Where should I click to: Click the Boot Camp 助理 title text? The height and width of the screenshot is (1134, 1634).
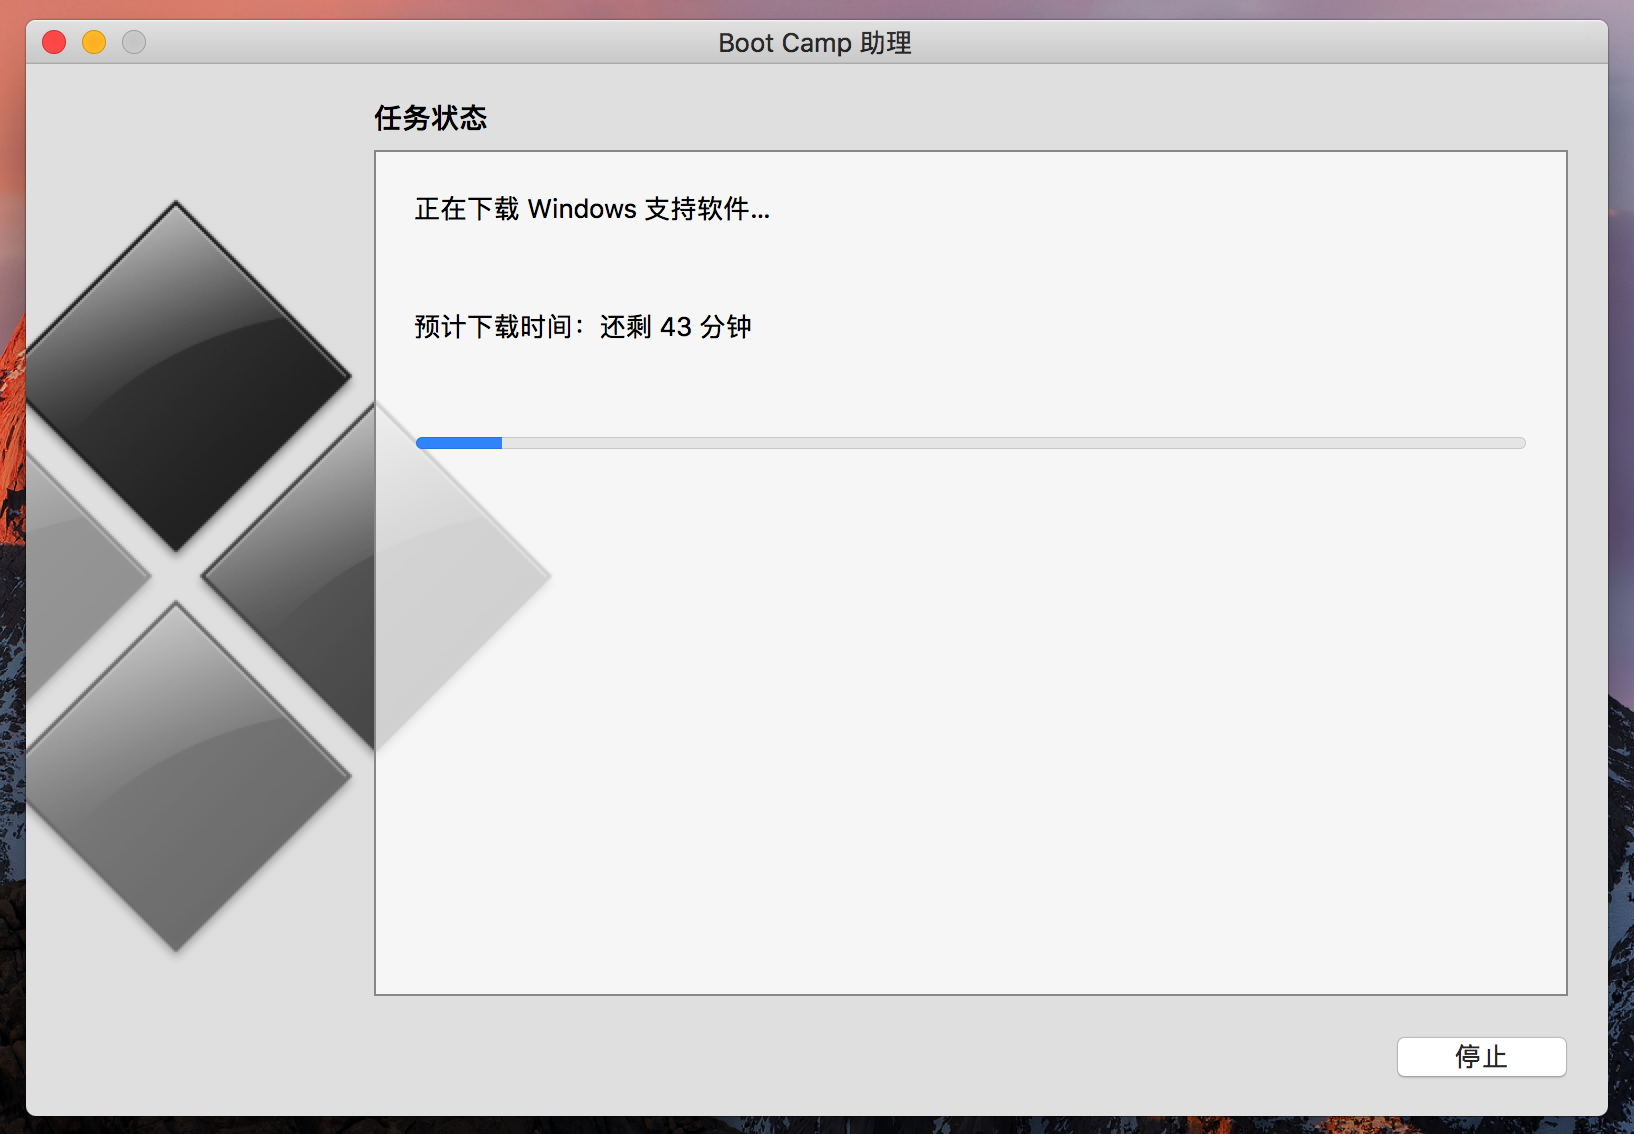pos(815,43)
